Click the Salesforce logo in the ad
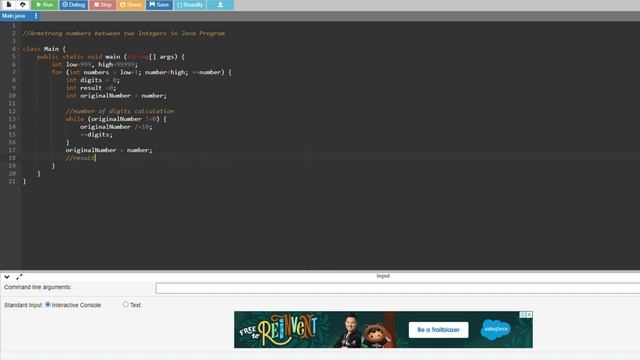The height and width of the screenshot is (360, 640). coord(495,329)
